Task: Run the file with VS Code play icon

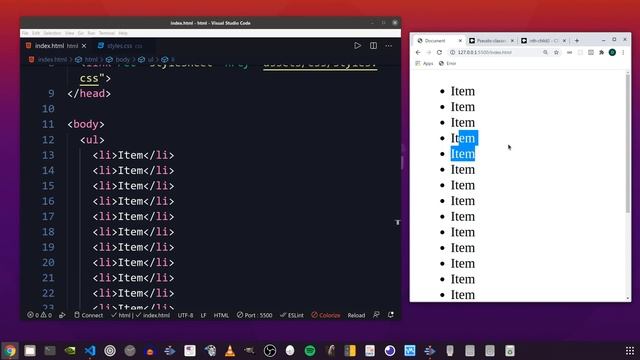Action: (x=358, y=46)
